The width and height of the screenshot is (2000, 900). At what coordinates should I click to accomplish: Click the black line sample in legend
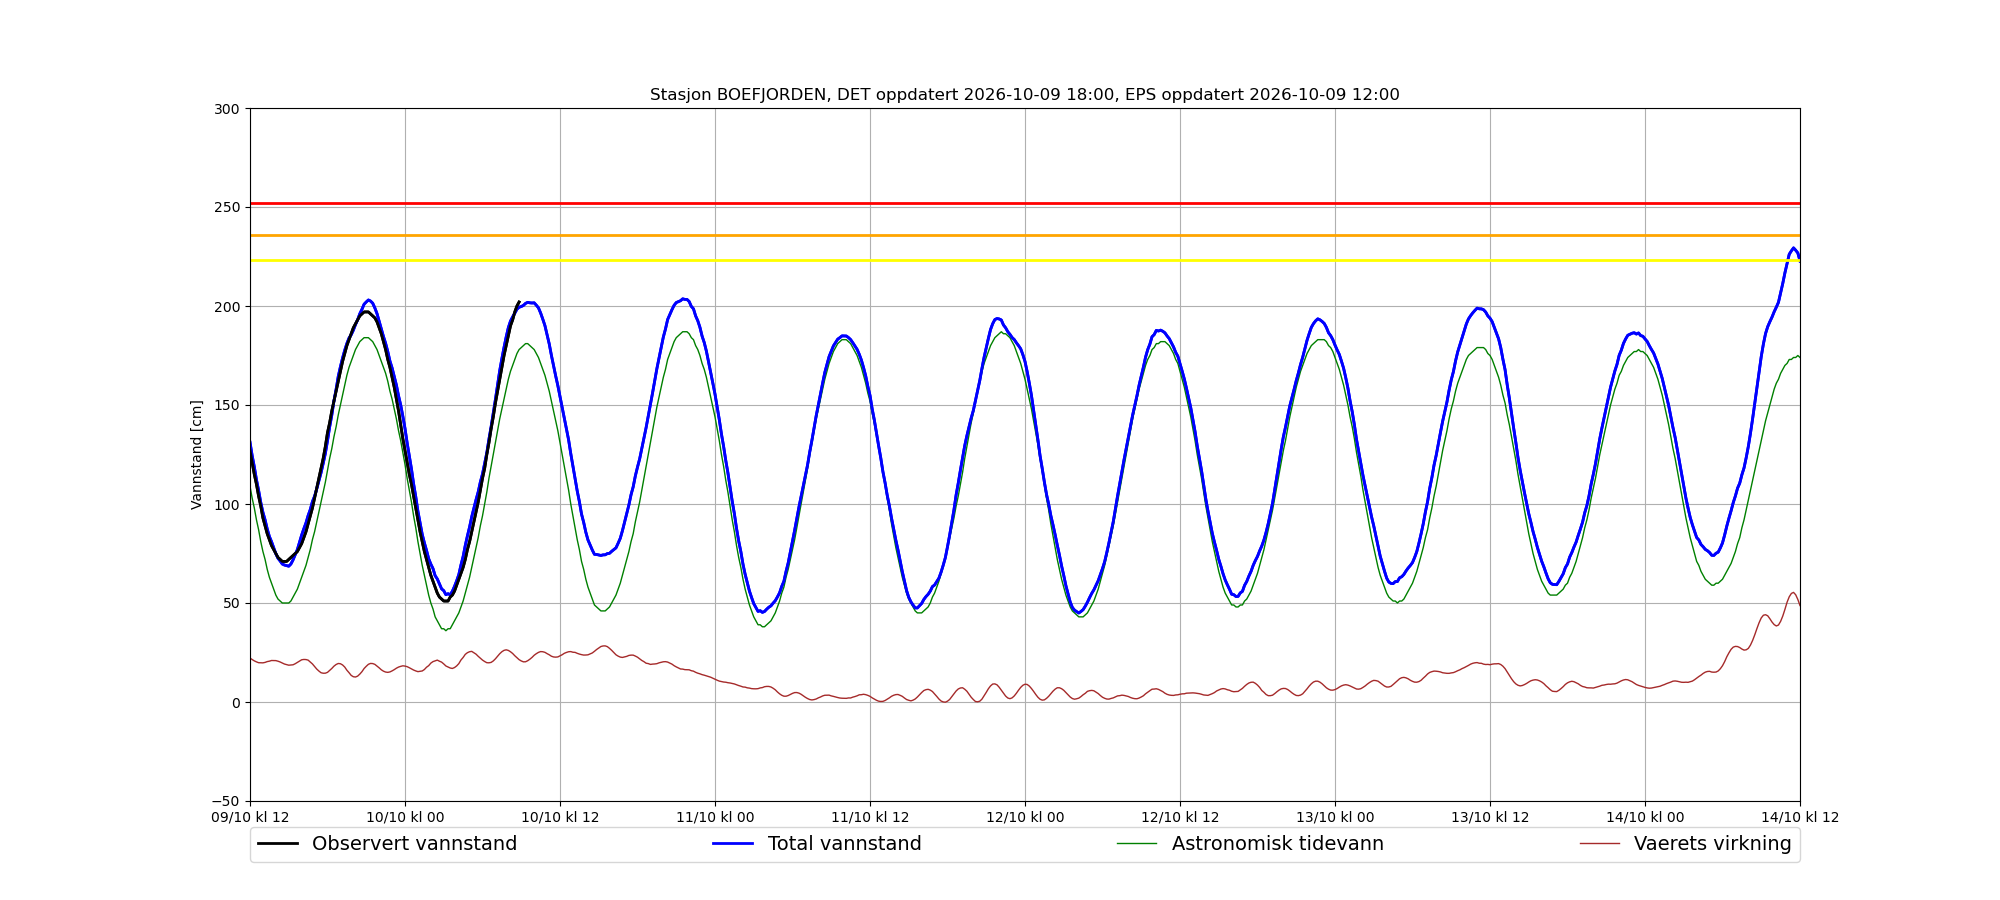coord(278,844)
